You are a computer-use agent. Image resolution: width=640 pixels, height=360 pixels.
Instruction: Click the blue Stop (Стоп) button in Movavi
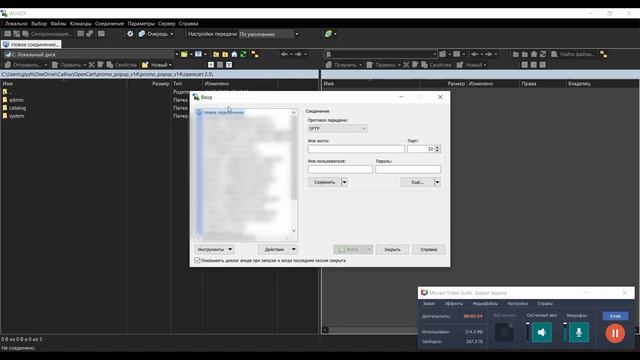615,316
